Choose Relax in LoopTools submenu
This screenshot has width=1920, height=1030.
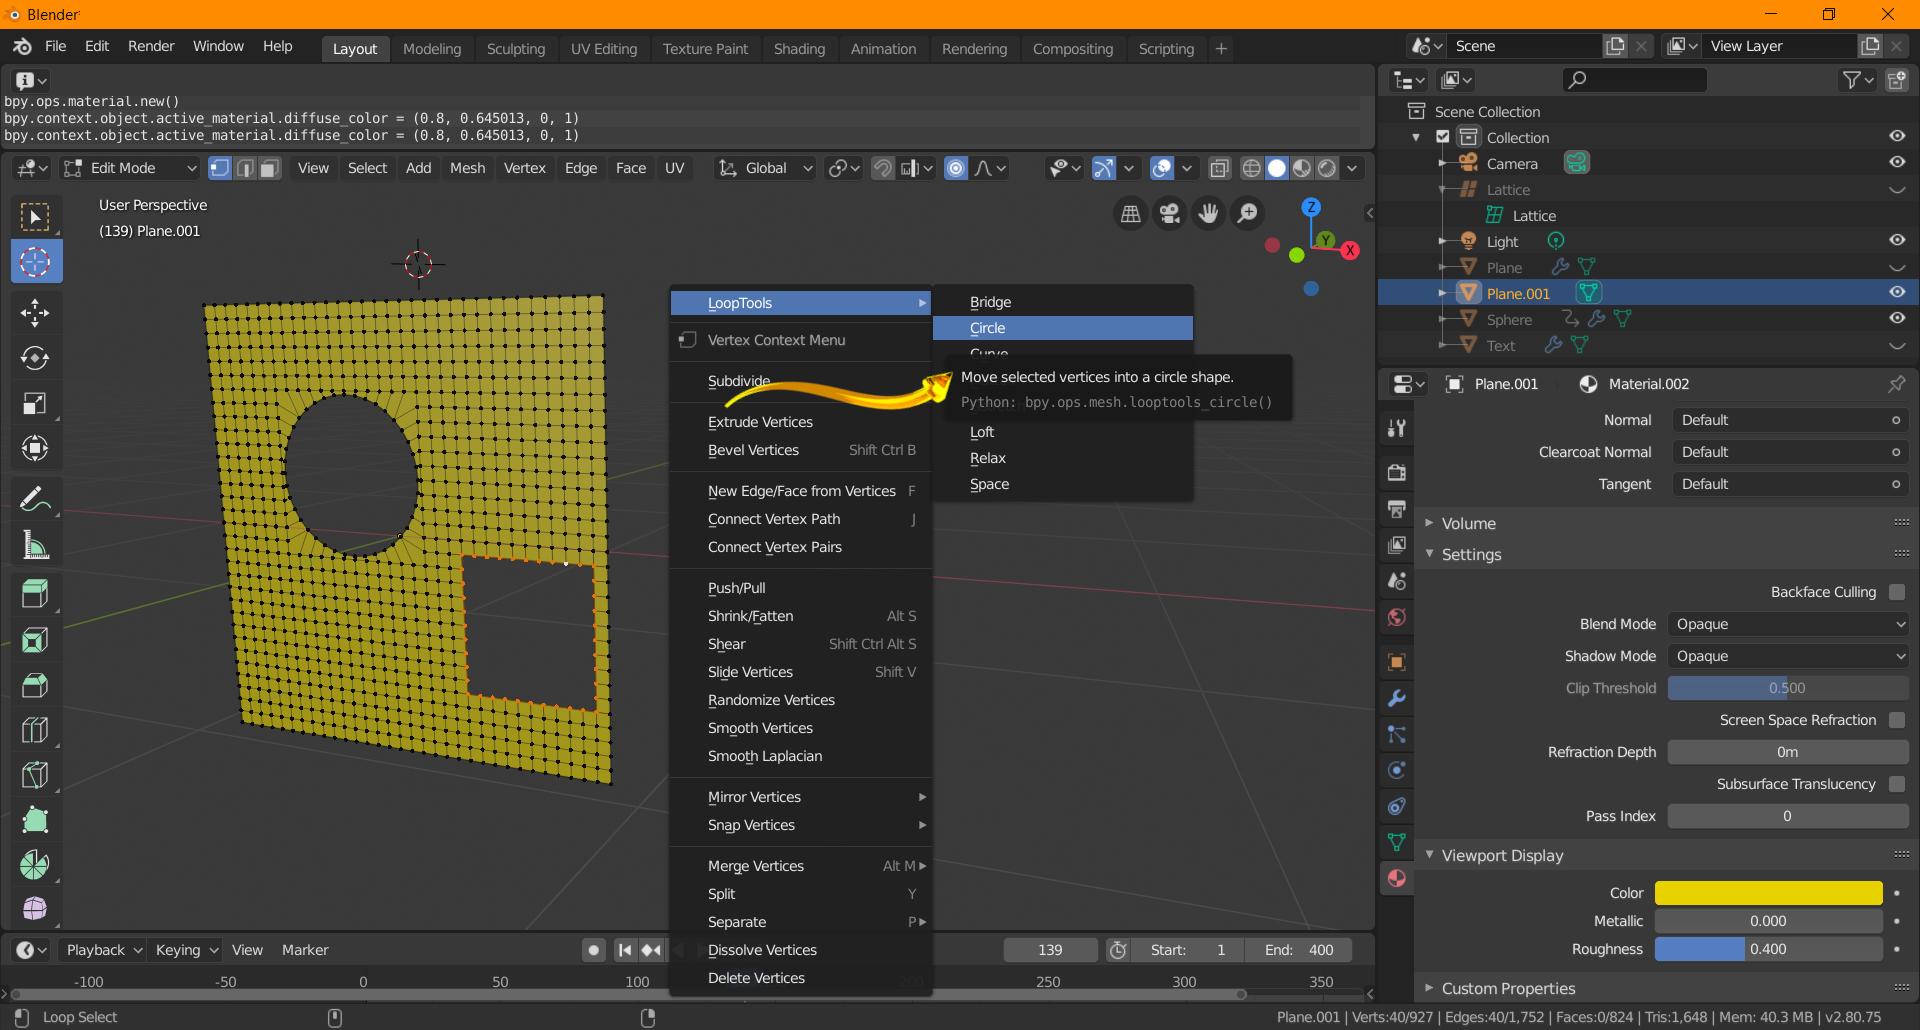click(x=1063, y=458)
